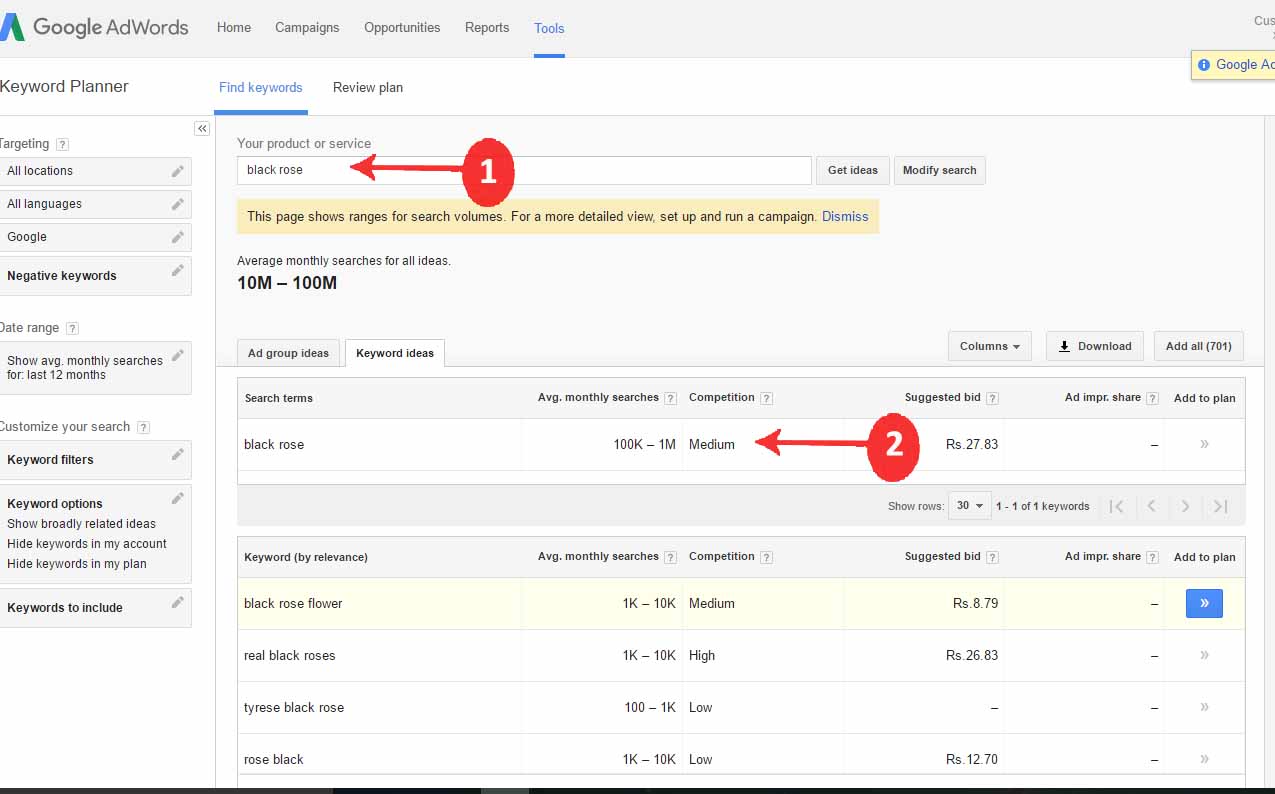Image resolution: width=1275 pixels, height=794 pixels.
Task: Click the product or service input field
Action: click(x=524, y=170)
